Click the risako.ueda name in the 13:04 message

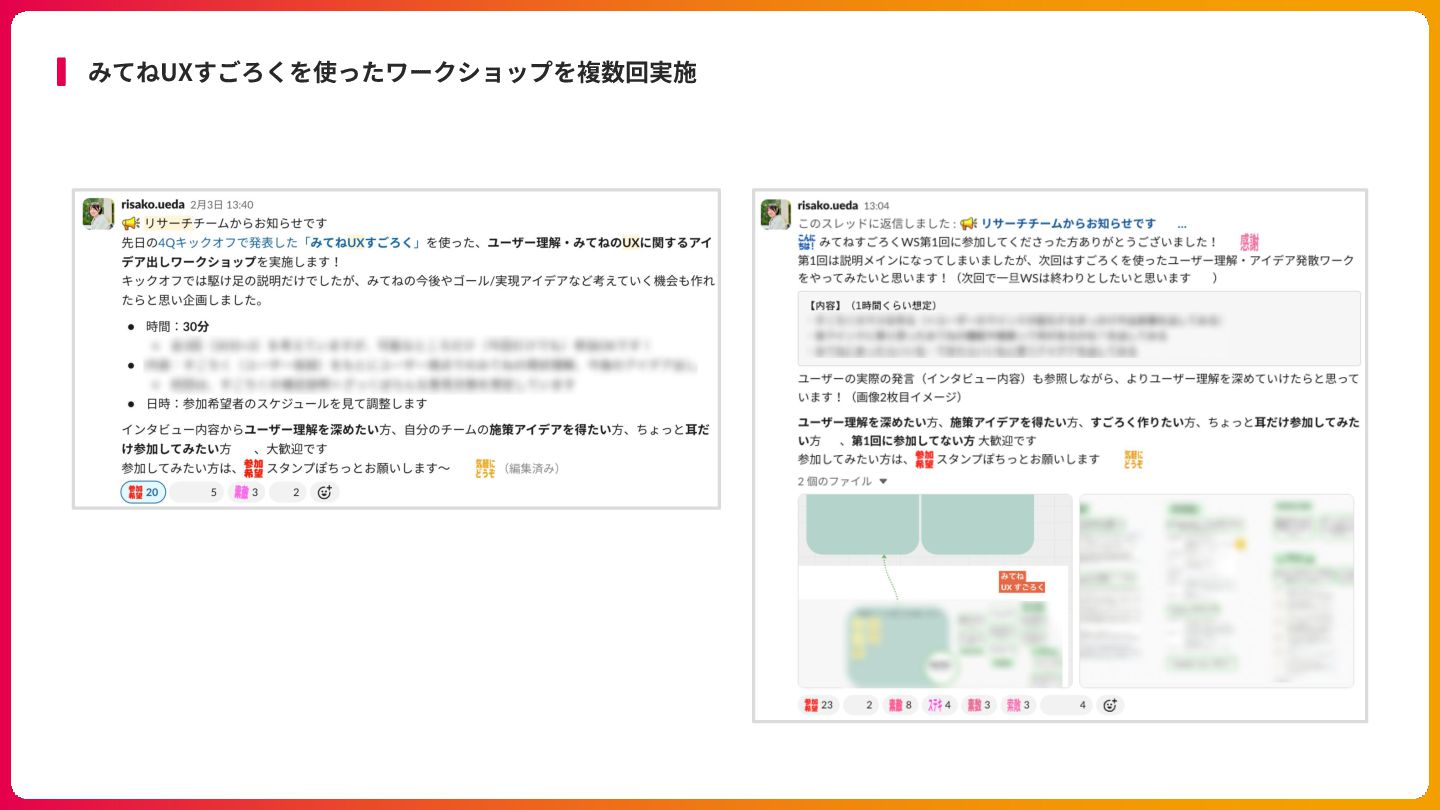(829, 205)
